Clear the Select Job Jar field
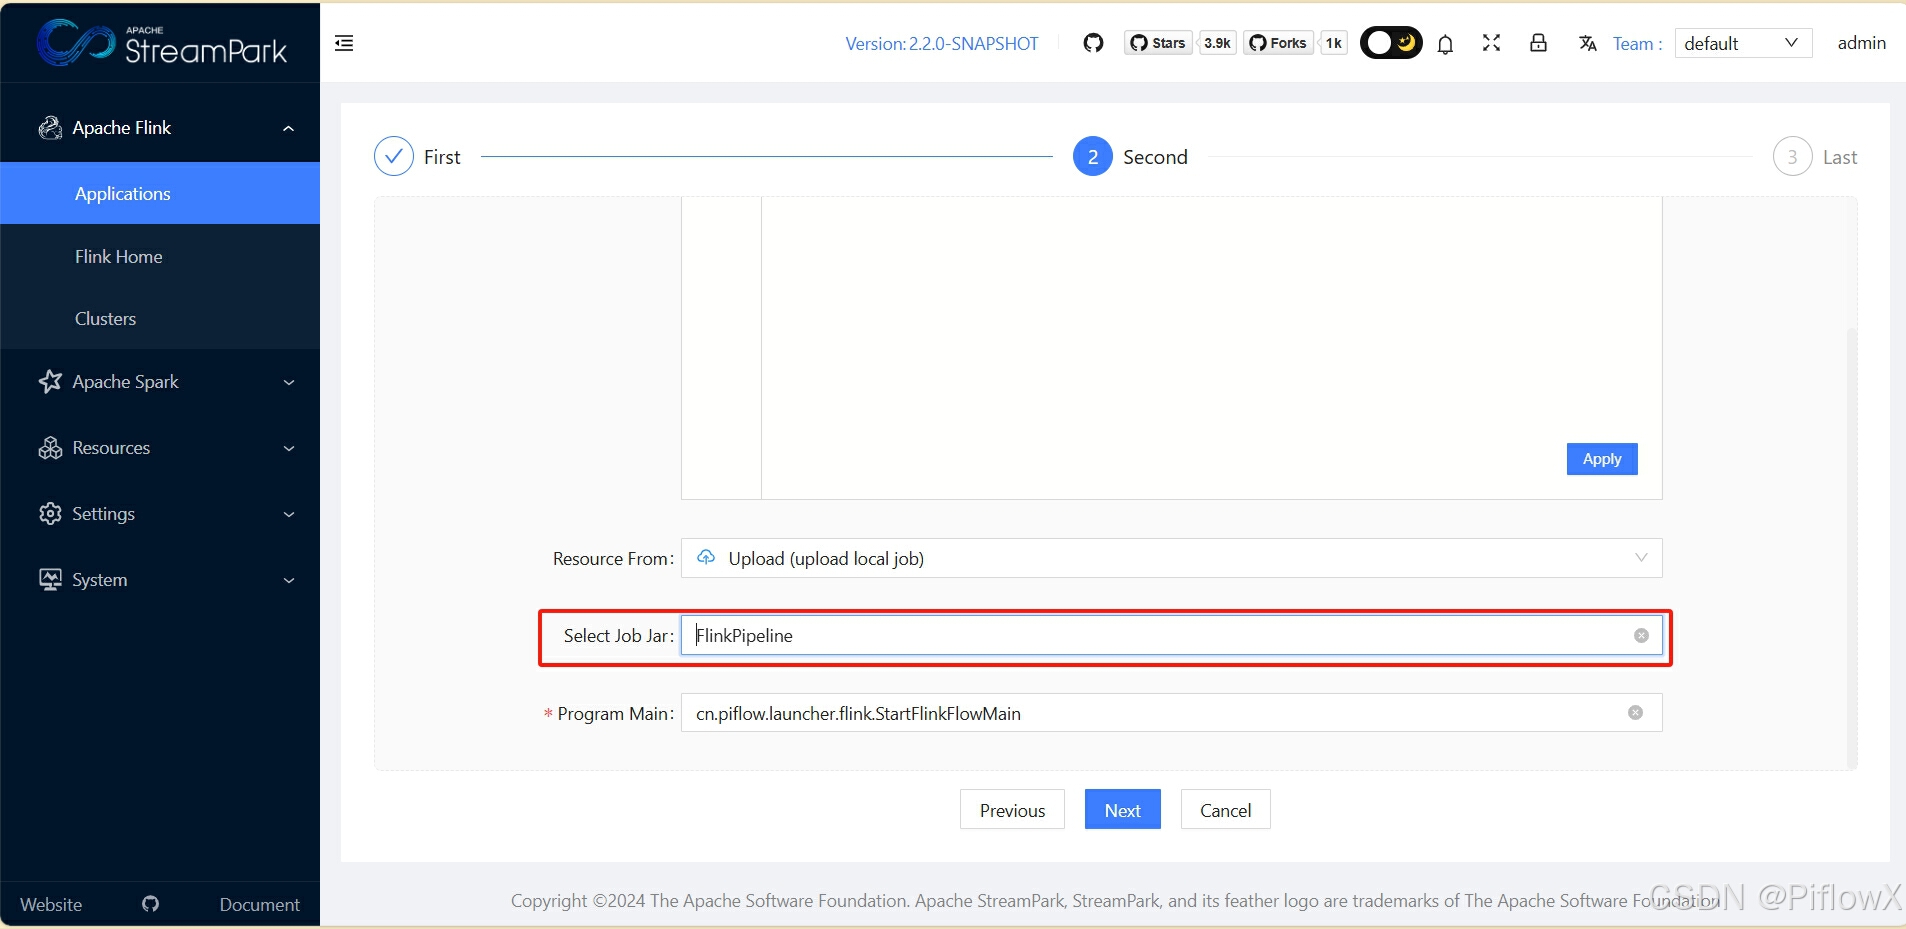The image size is (1906, 929). coord(1641,635)
